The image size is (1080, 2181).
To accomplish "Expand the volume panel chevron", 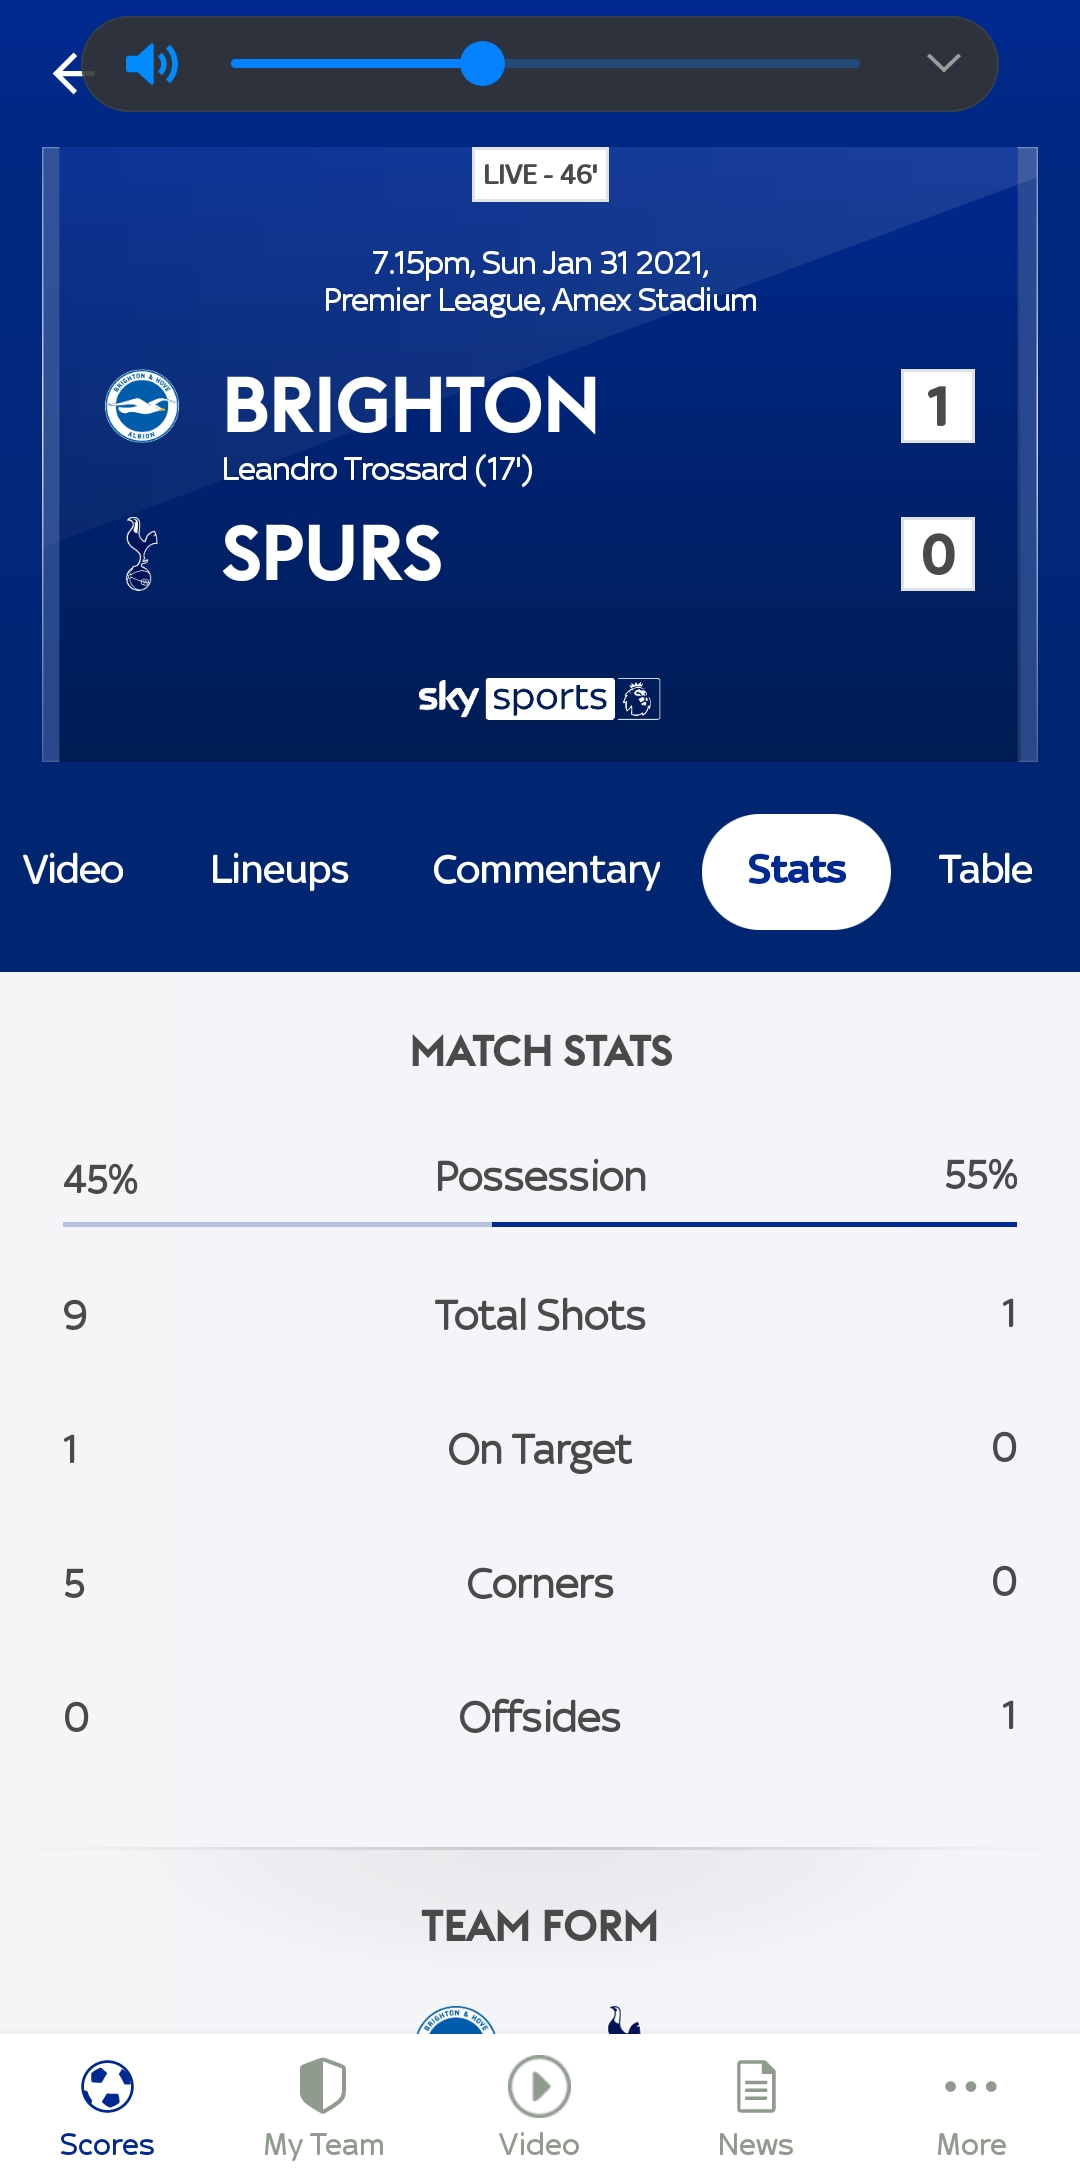I will [943, 64].
